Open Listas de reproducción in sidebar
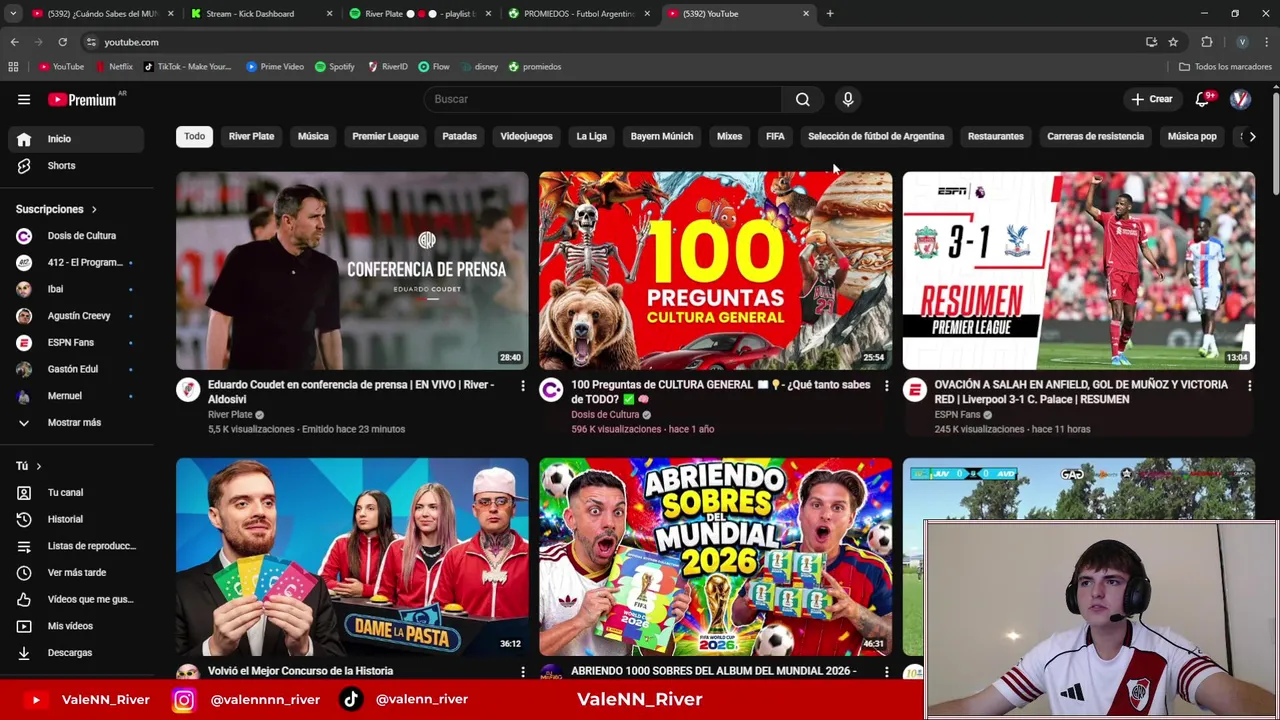Screen dimensions: 1280x720 point(76,546)
